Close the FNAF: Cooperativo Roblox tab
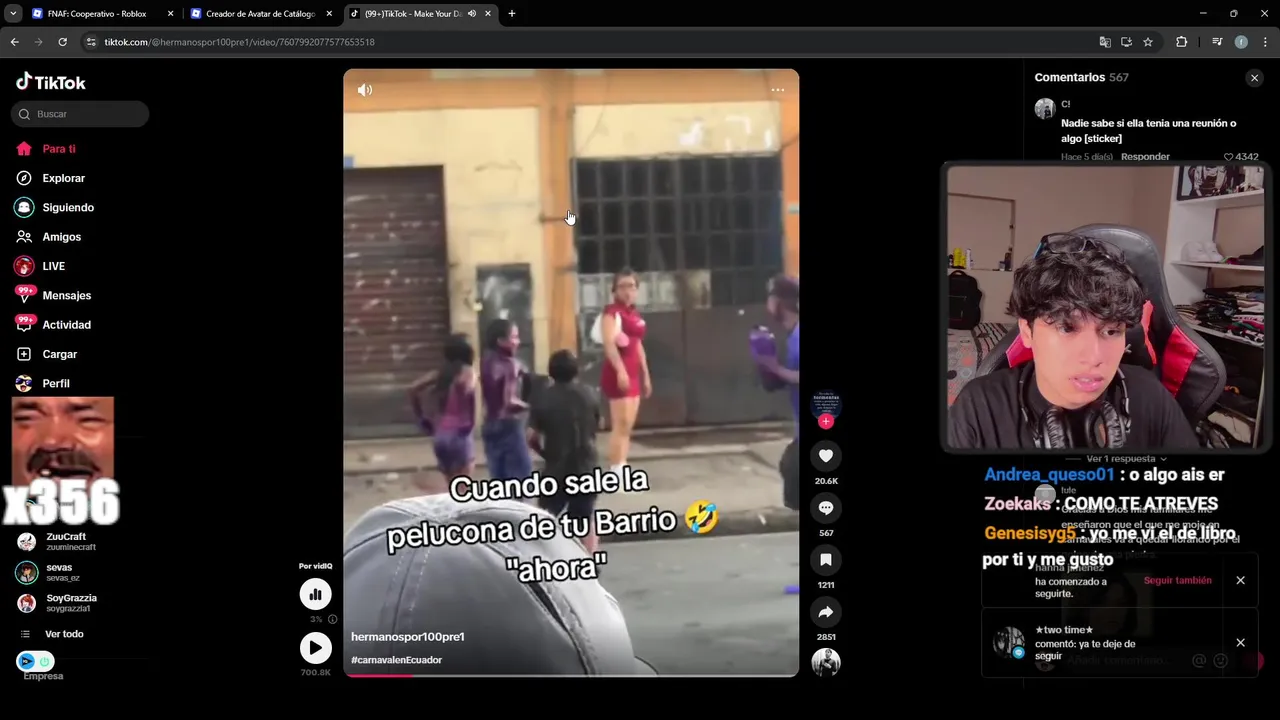This screenshot has height=720, width=1280. [171, 14]
